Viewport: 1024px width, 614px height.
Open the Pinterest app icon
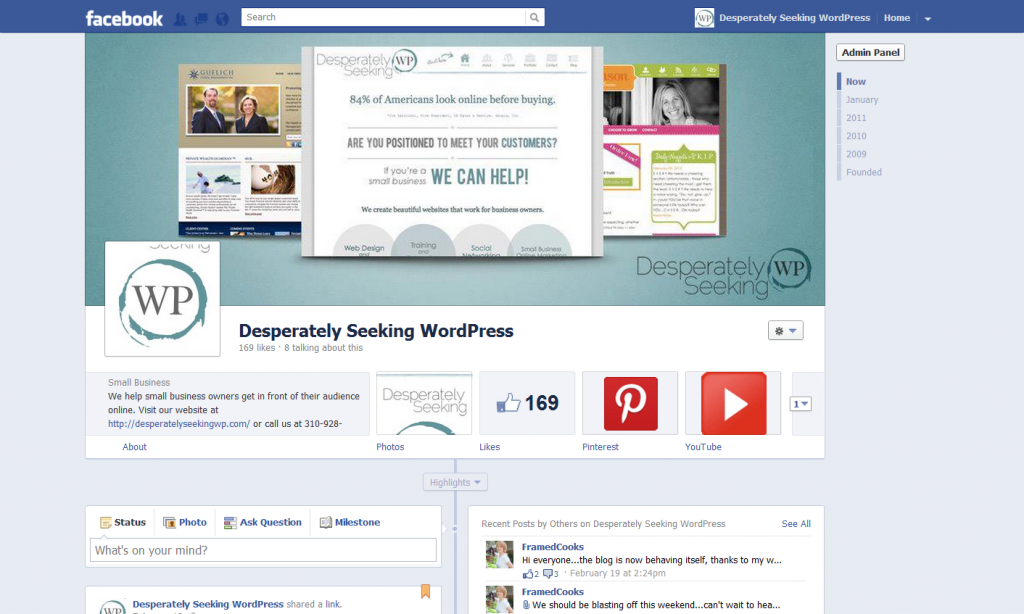tap(630, 403)
